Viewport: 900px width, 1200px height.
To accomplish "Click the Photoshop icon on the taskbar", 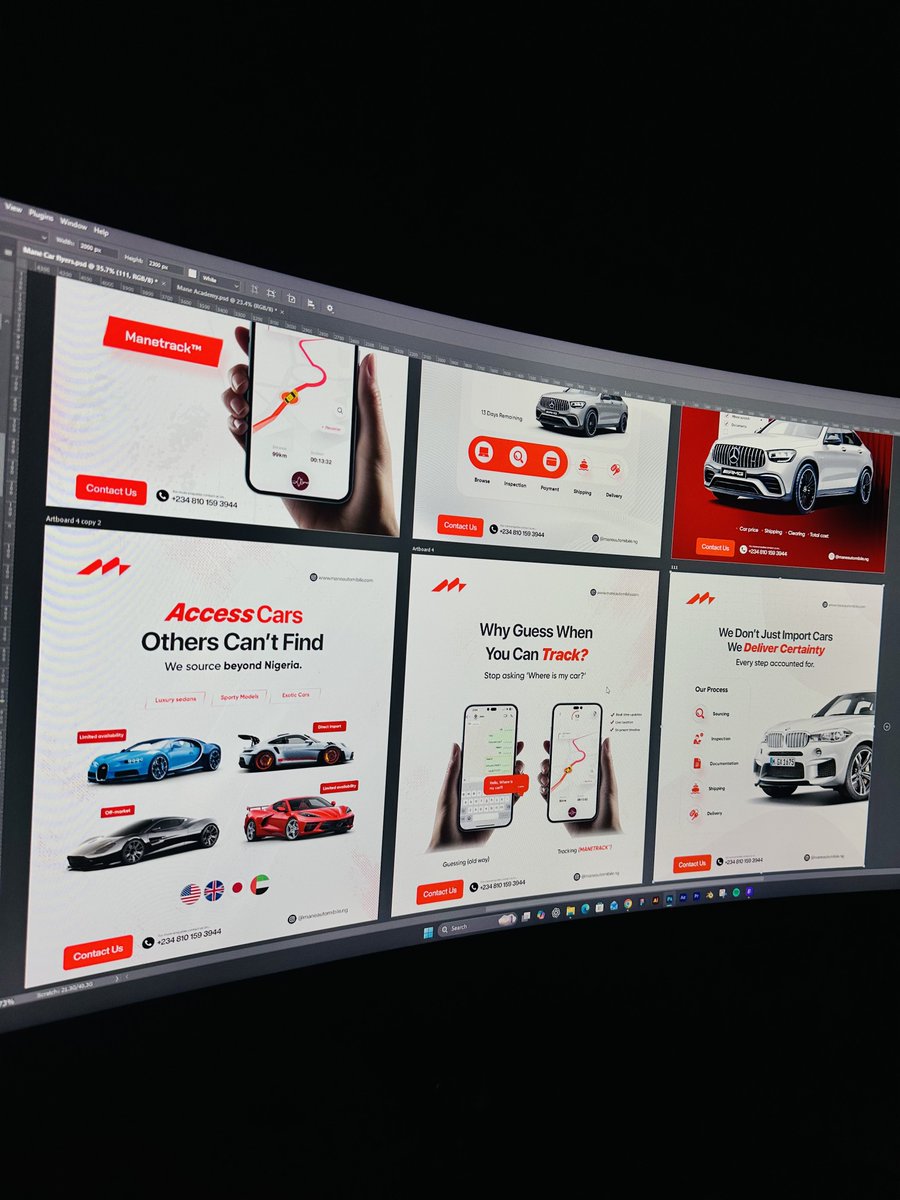I will click(x=669, y=899).
